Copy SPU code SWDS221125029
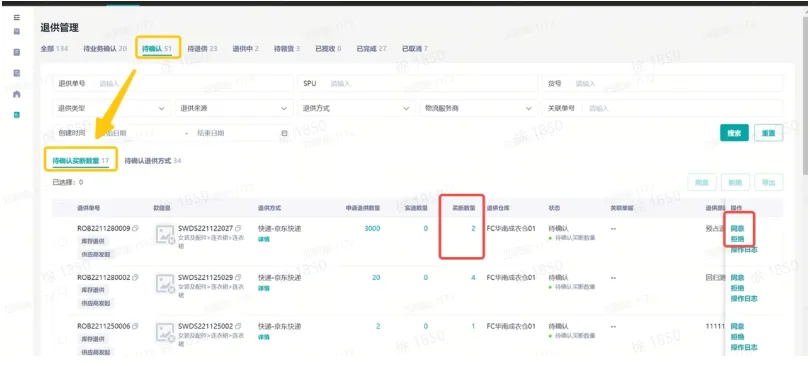This screenshot has height=366, width=810. (x=238, y=277)
